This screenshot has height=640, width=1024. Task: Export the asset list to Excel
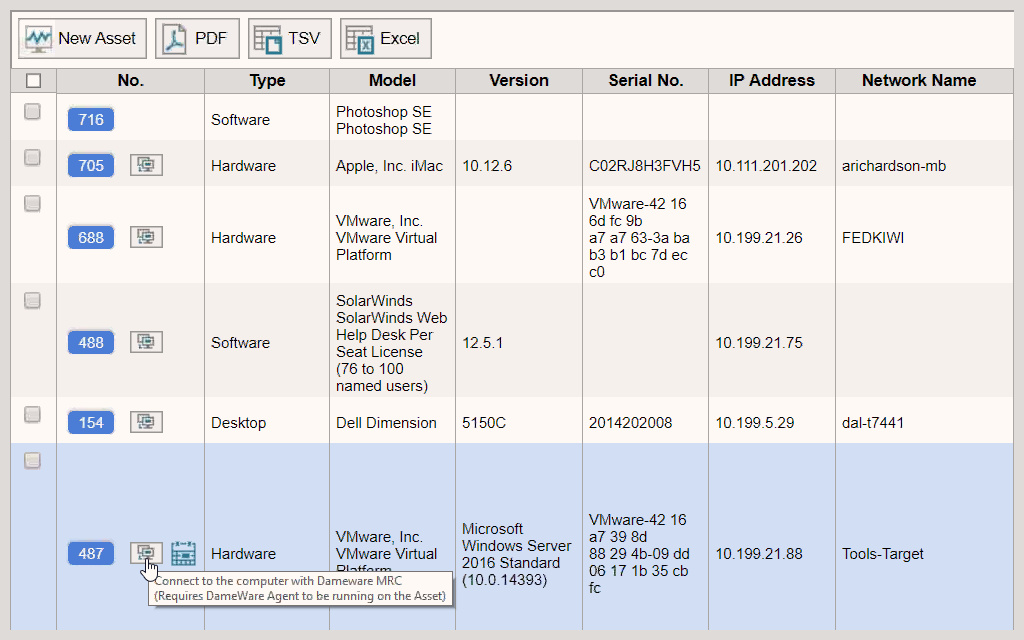[386, 39]
